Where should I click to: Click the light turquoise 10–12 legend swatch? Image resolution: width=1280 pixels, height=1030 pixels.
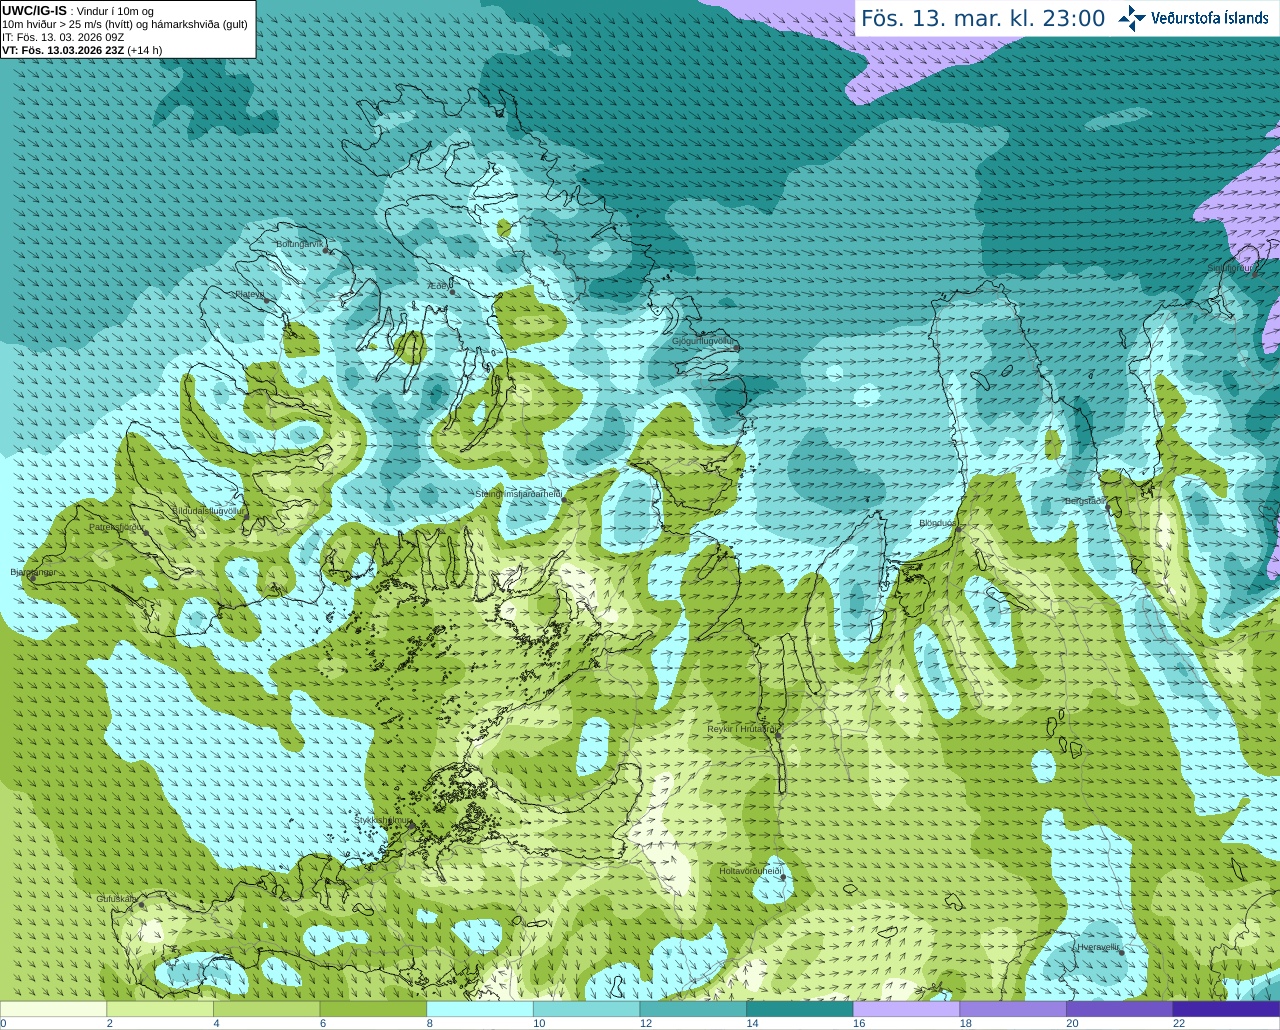click(586, 1009)
